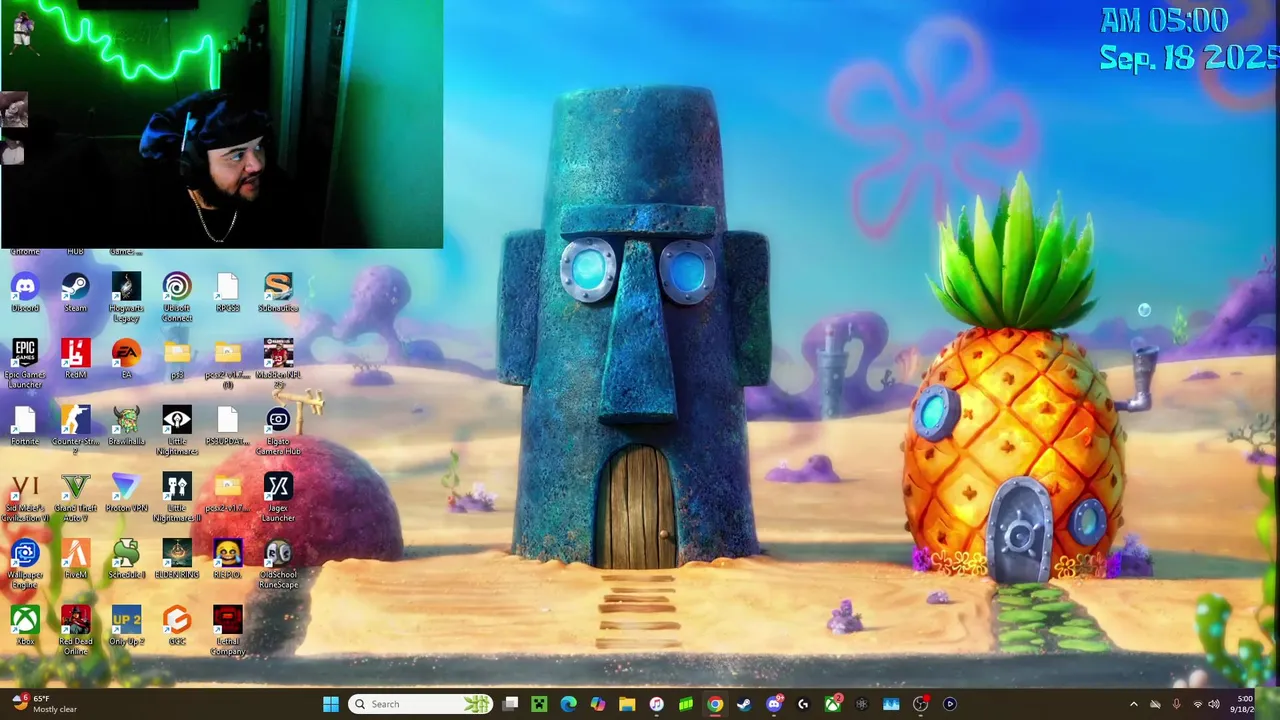Open File Explorer from the taskbar
1280x720 pixels.
pos(627,704)
